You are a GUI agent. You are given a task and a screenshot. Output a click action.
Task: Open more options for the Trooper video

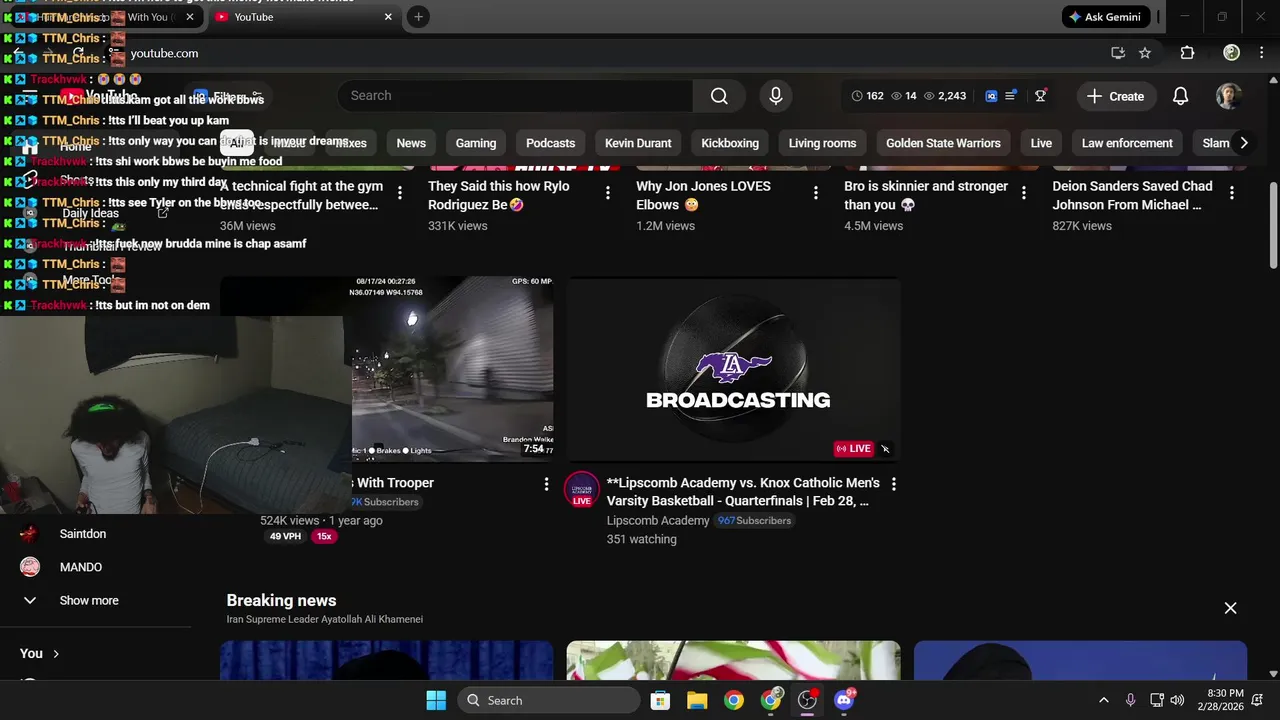pyautogui.click(x=545, y=484)
